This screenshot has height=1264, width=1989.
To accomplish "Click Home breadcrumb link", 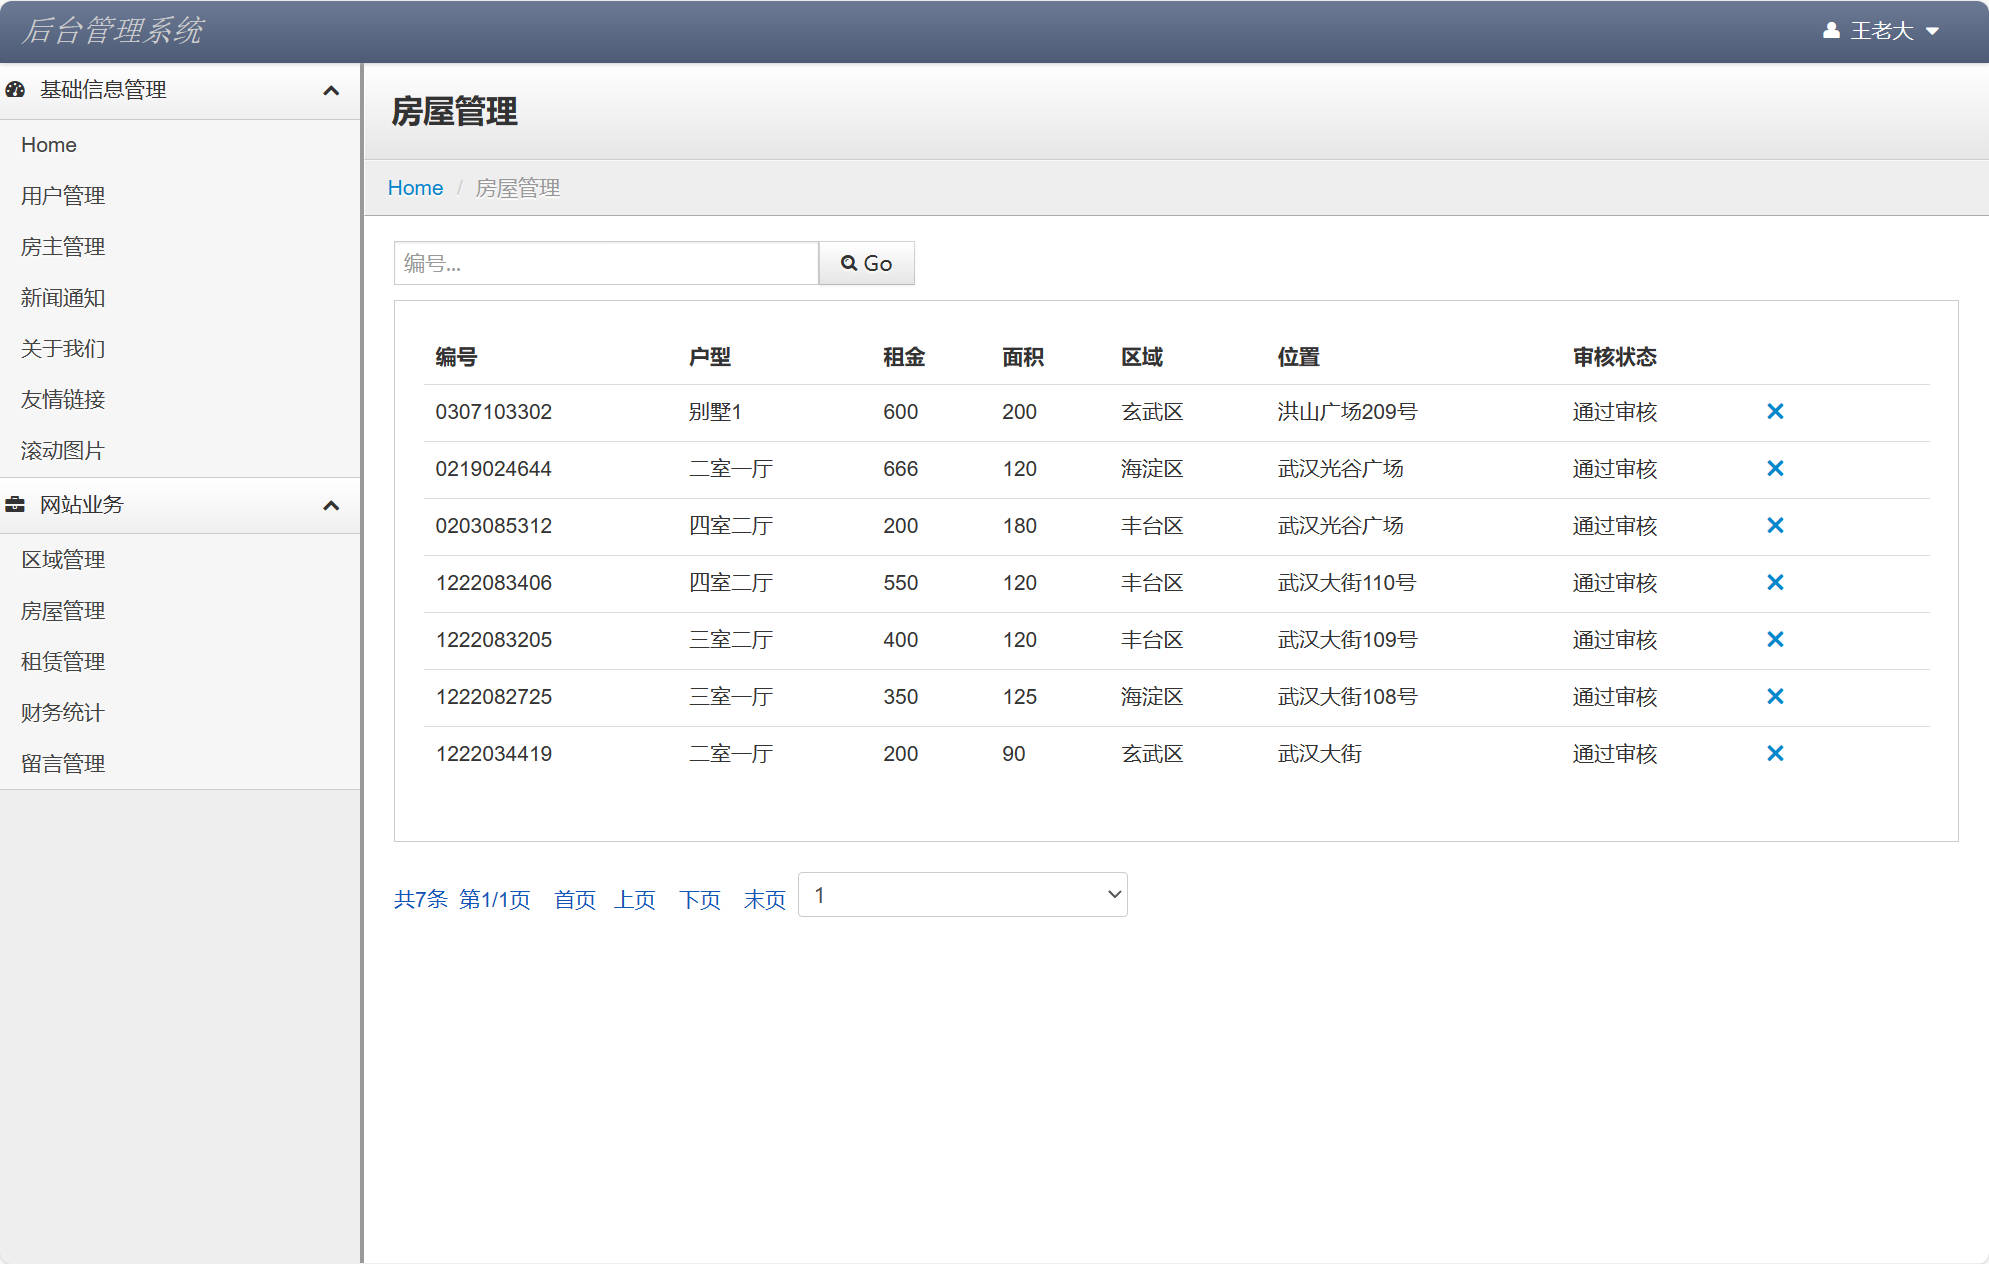I will pyautogui.click(x=415, y=188).
